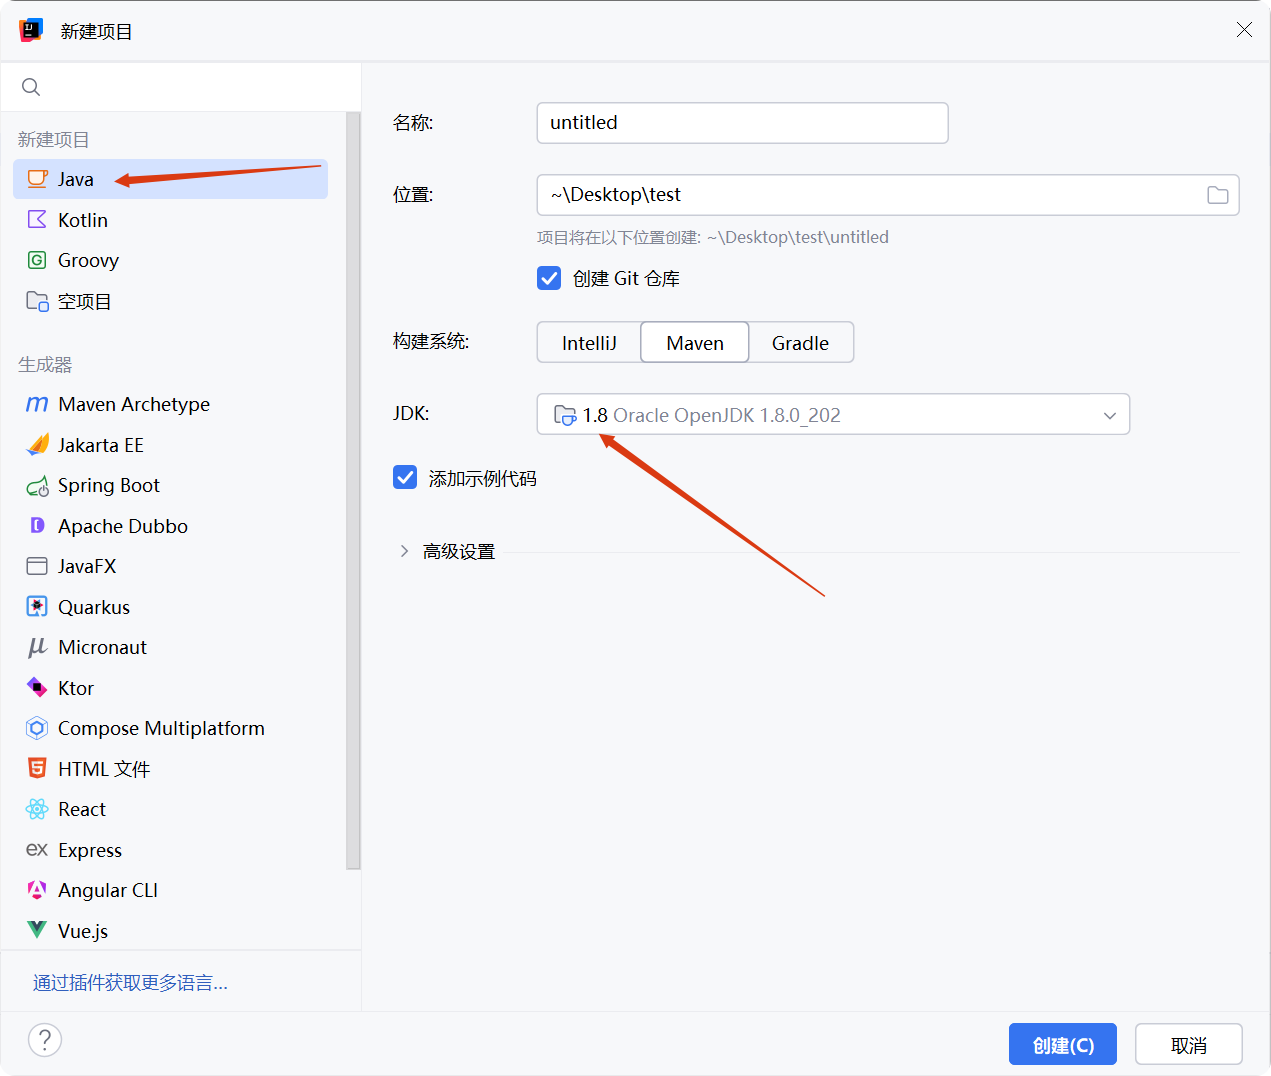The image size is (1271, 1076).
Task: Select Compose Multiplatform text entry
Action: click(x=161, y=728)
